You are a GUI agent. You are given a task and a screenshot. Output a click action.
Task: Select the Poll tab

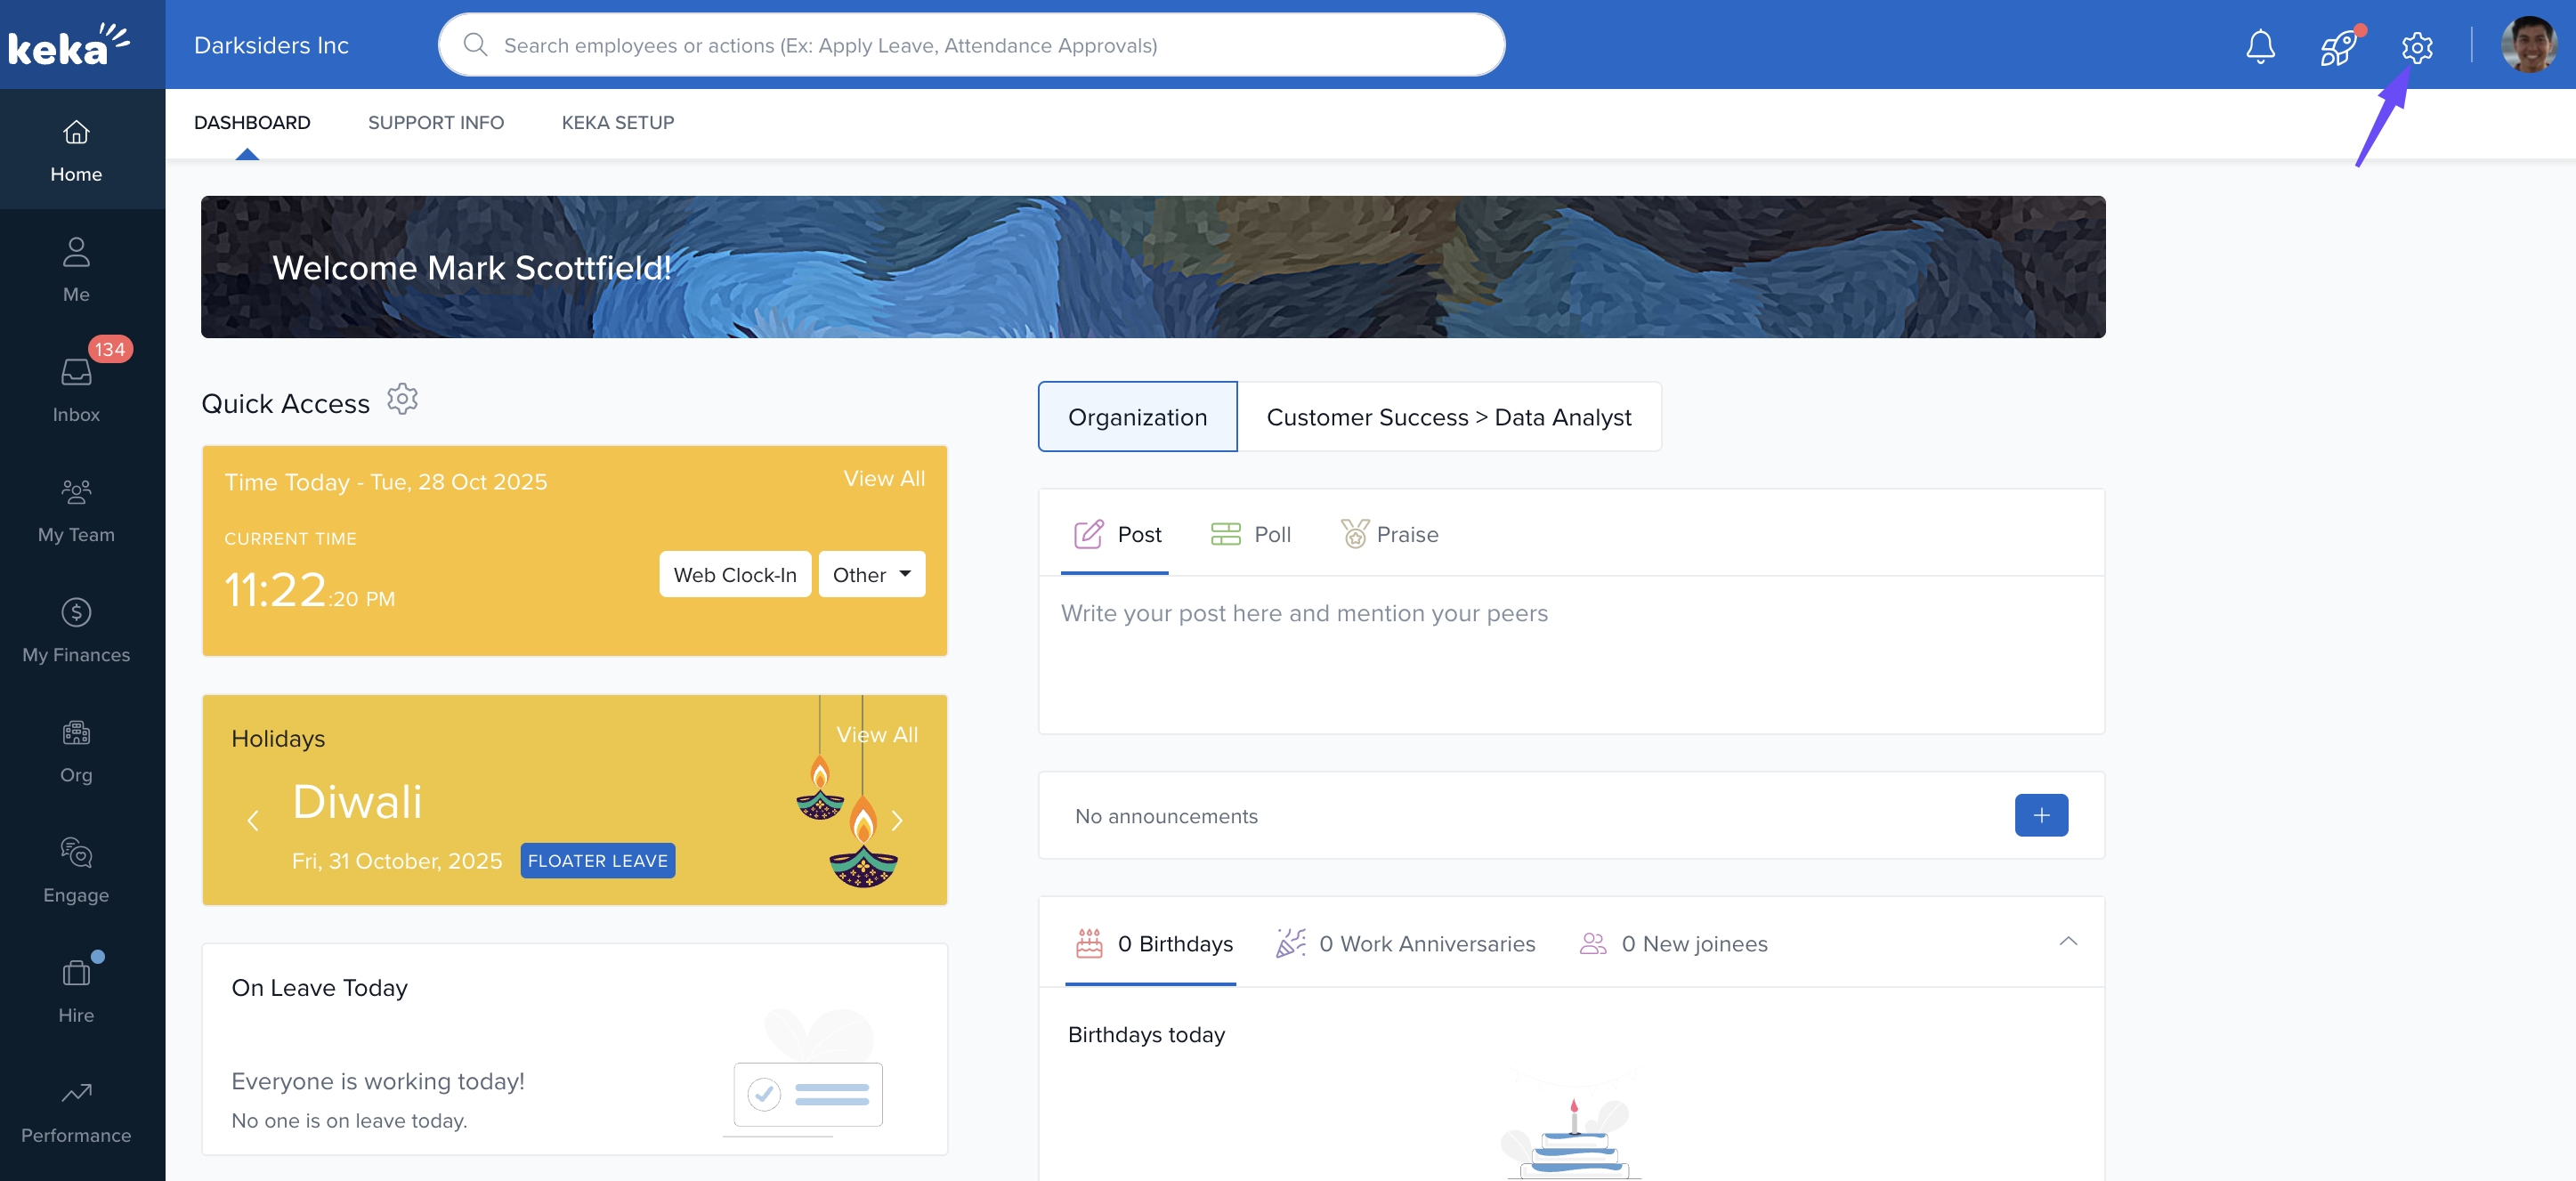click(1251, 534)
